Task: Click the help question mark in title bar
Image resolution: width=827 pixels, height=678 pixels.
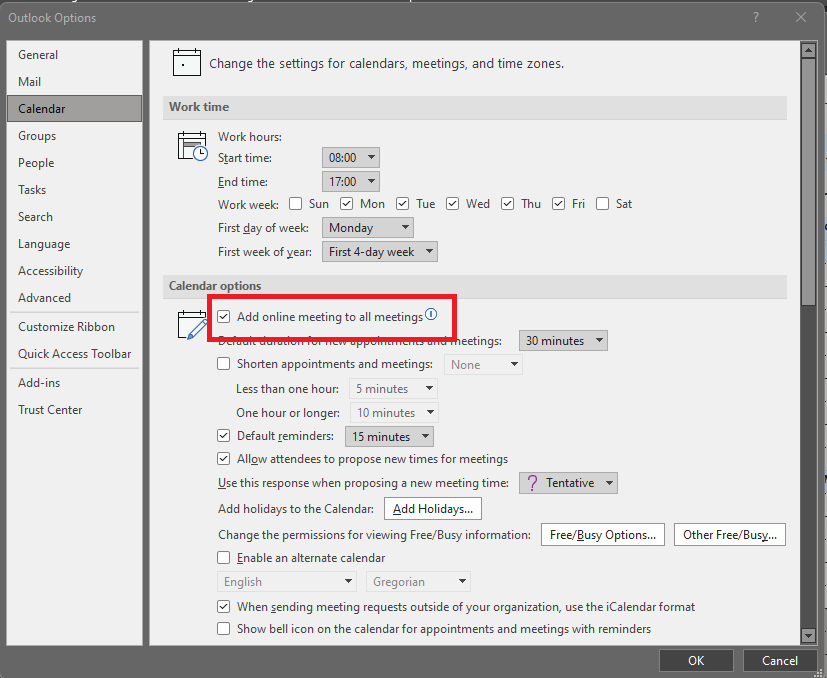Action: (x=756, y=17)
